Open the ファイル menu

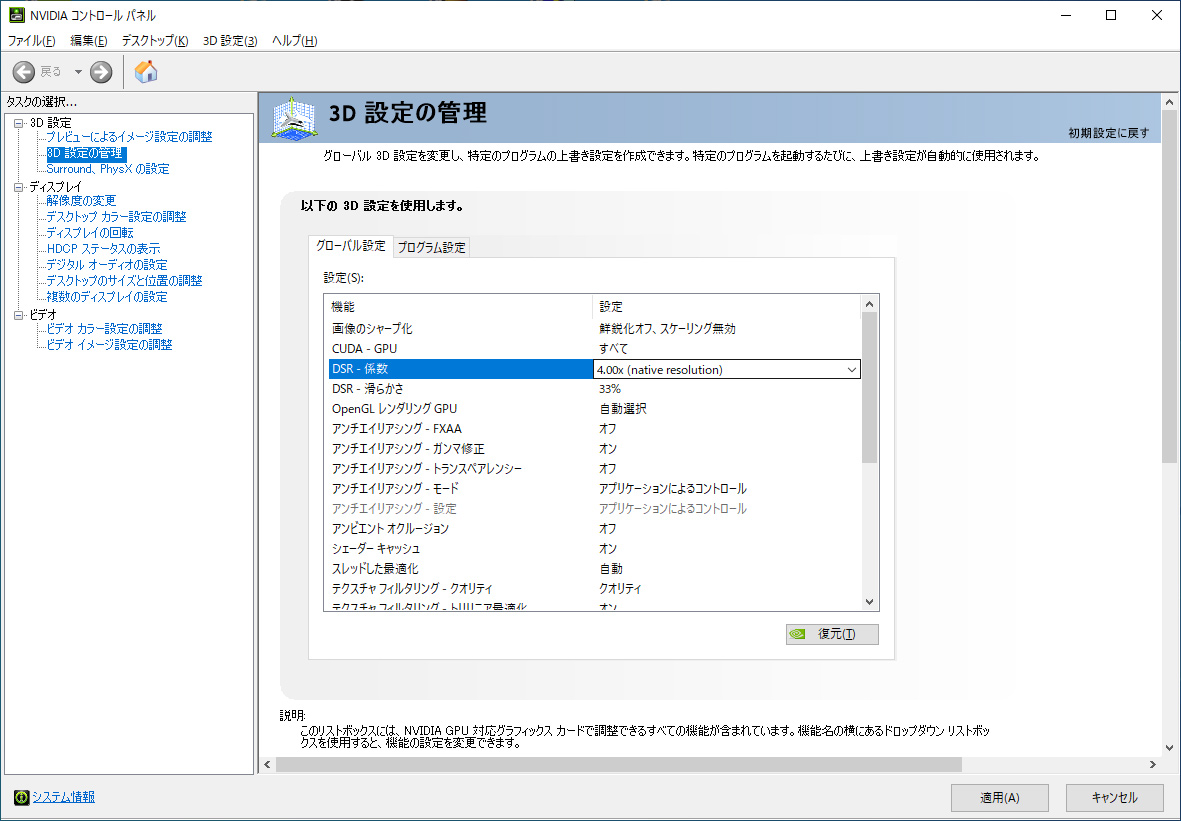click(32, 41)
